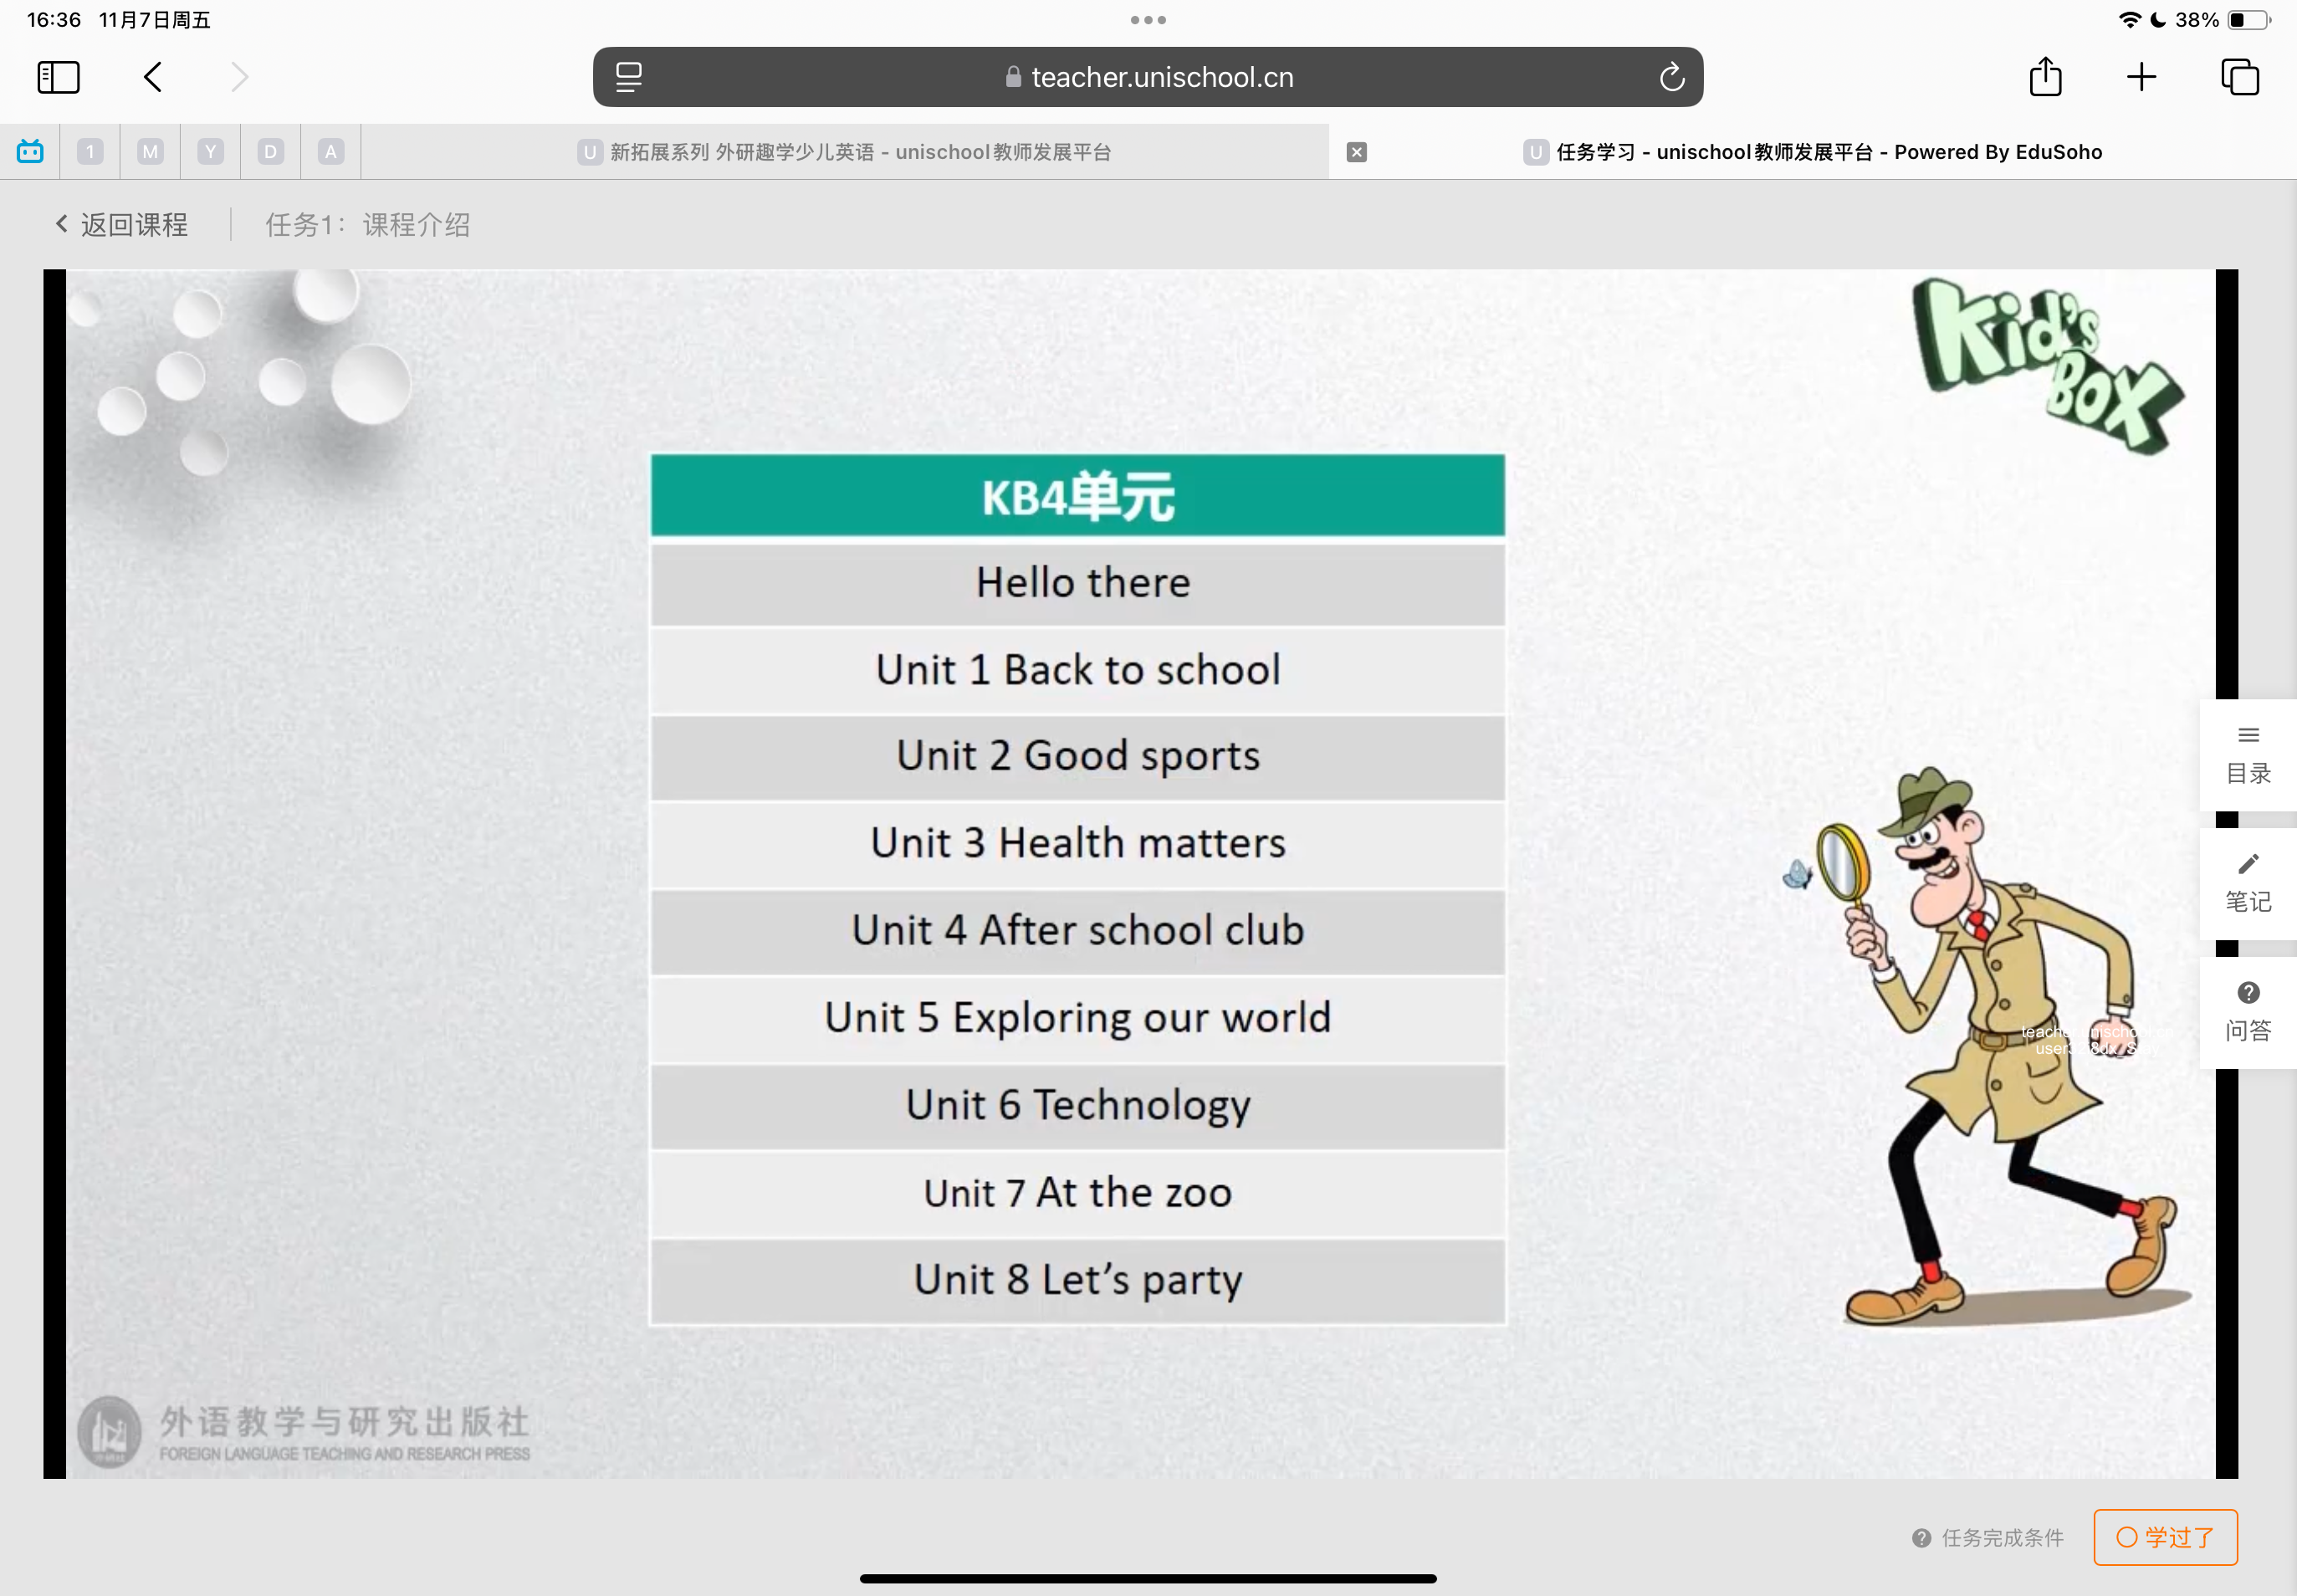Open the 问答 Q&A panel
The height and width of the screenshot is (1596, 2297).
tap(2247, 1012)
